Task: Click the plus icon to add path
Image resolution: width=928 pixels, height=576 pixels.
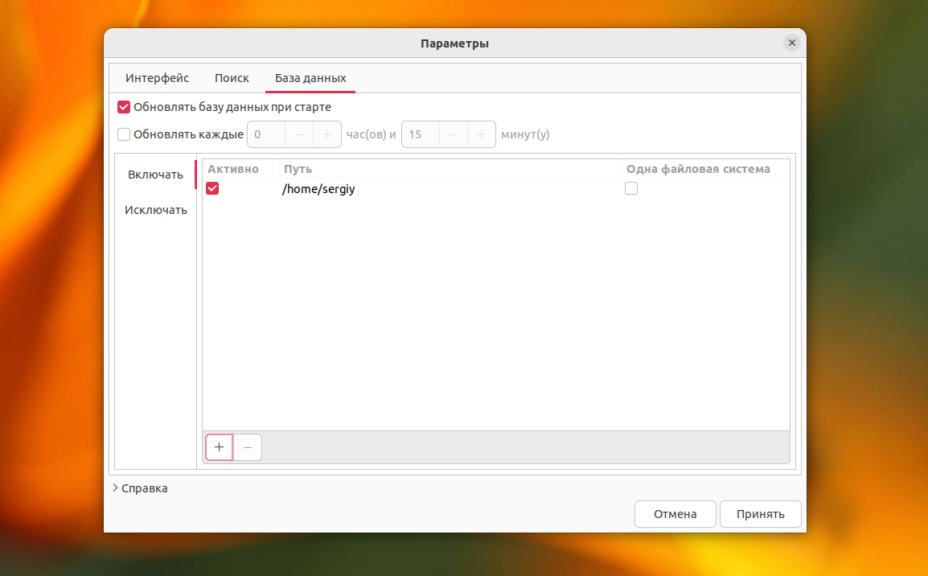Action: [219, 447]
